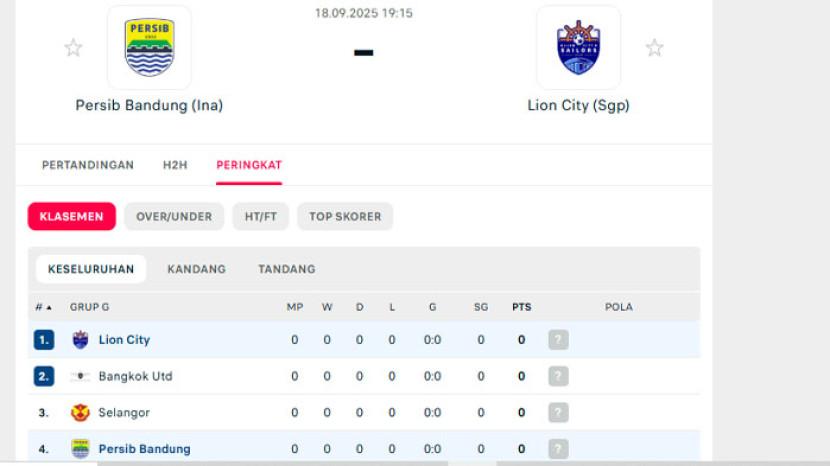Click the question mark form icon for Lion City
This screenshot has width=830, height=466.
(x=558, y=340)
